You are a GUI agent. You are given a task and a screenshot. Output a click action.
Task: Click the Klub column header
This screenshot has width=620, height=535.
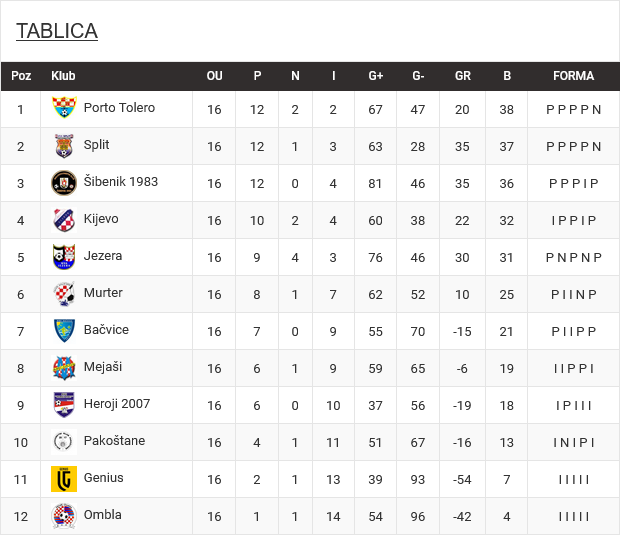click(63, 76)
